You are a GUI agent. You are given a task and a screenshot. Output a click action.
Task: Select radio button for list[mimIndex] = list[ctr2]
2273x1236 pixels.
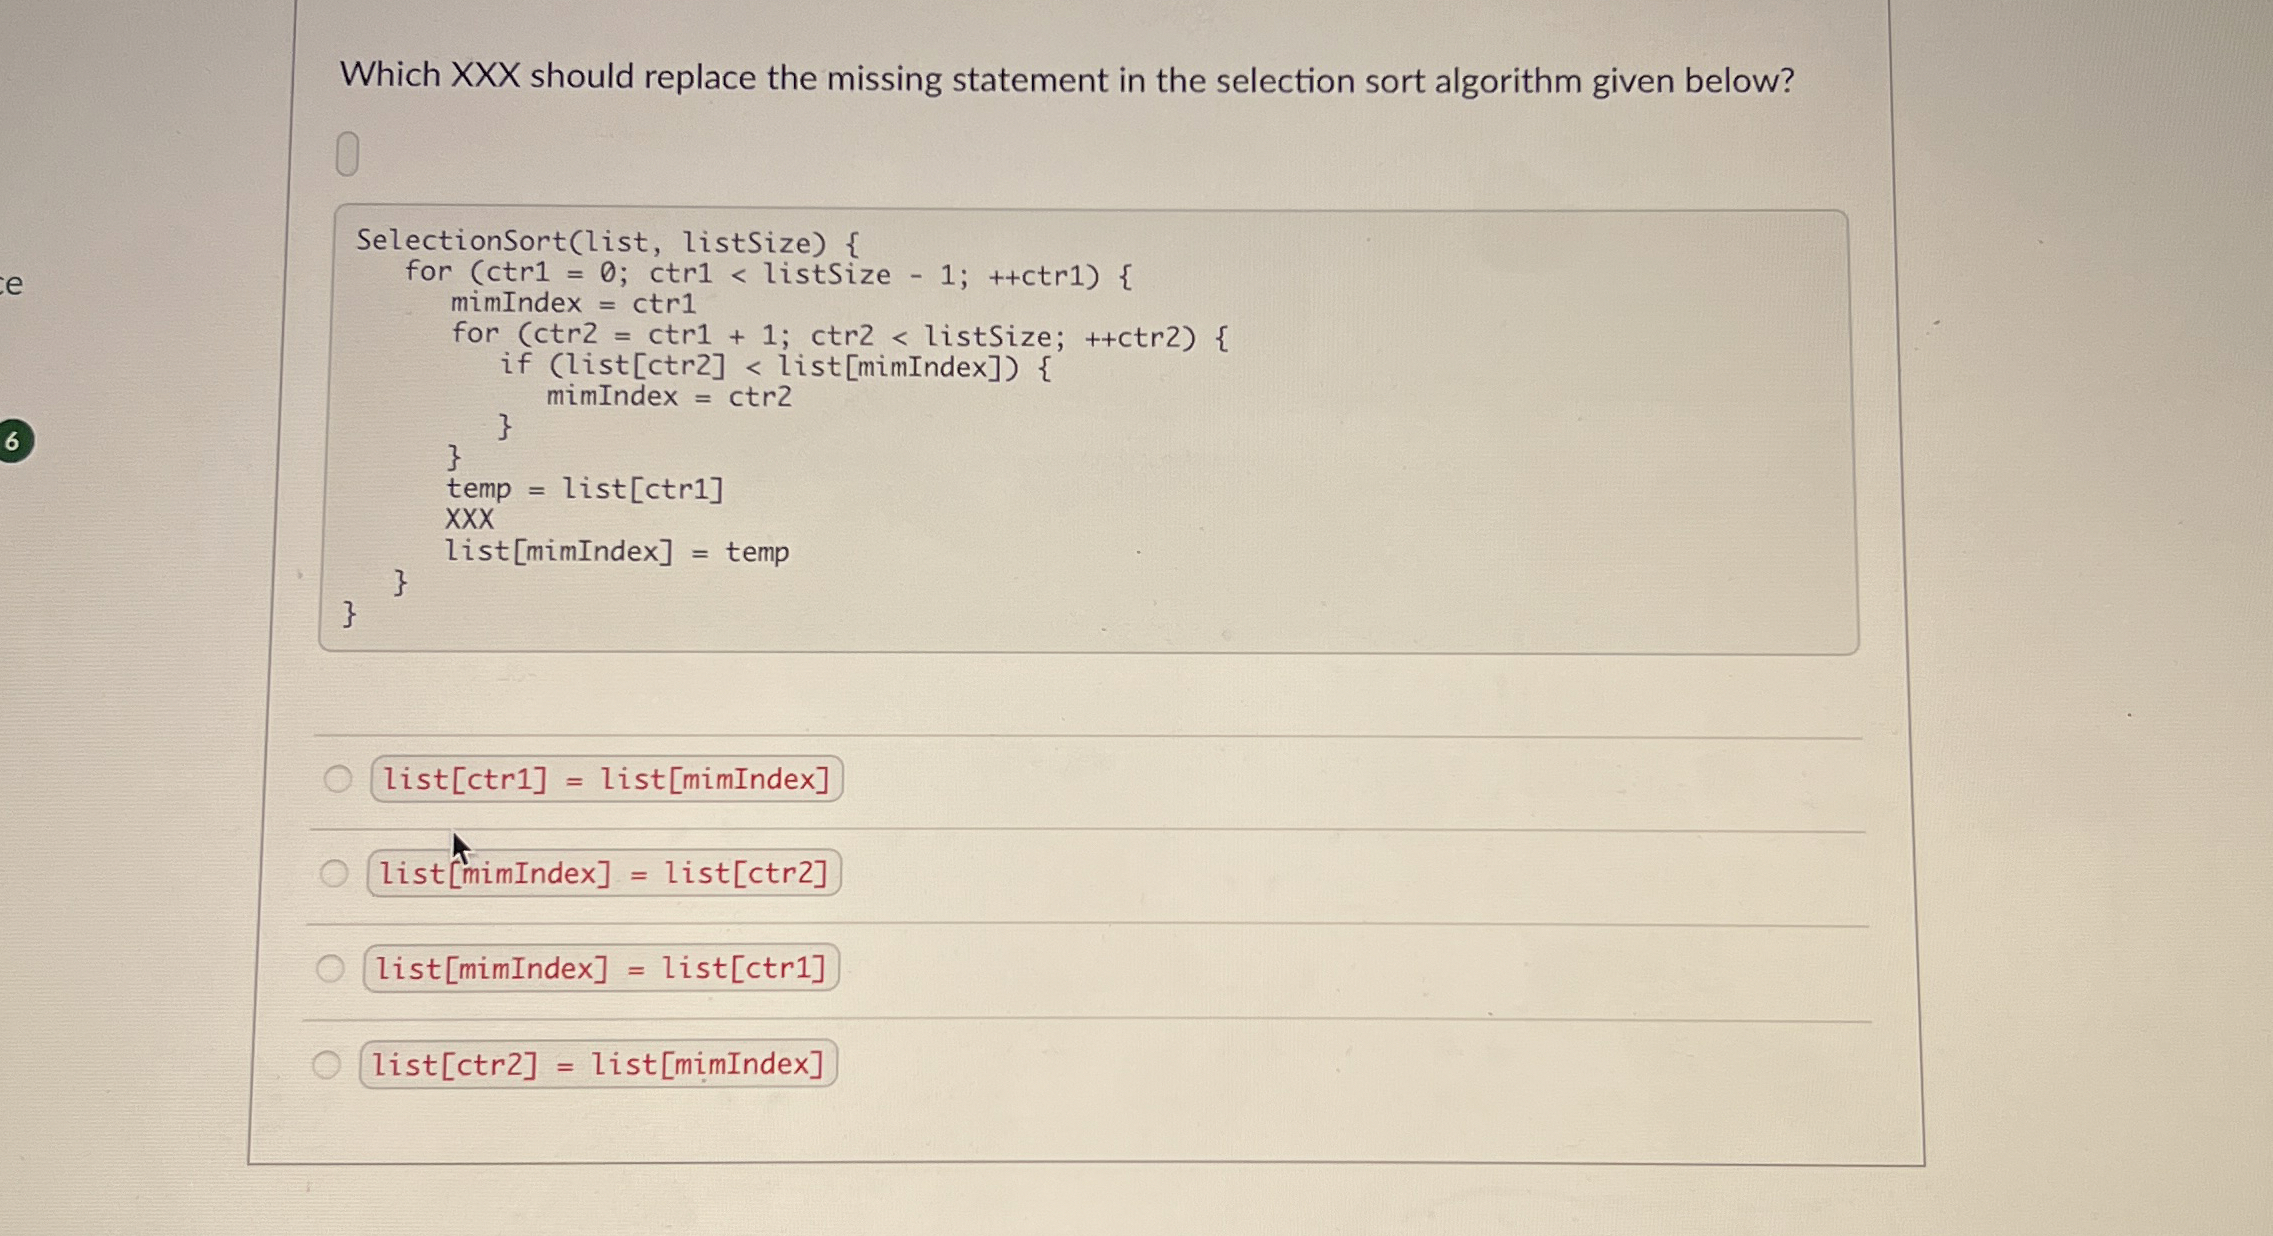point(332,873)
